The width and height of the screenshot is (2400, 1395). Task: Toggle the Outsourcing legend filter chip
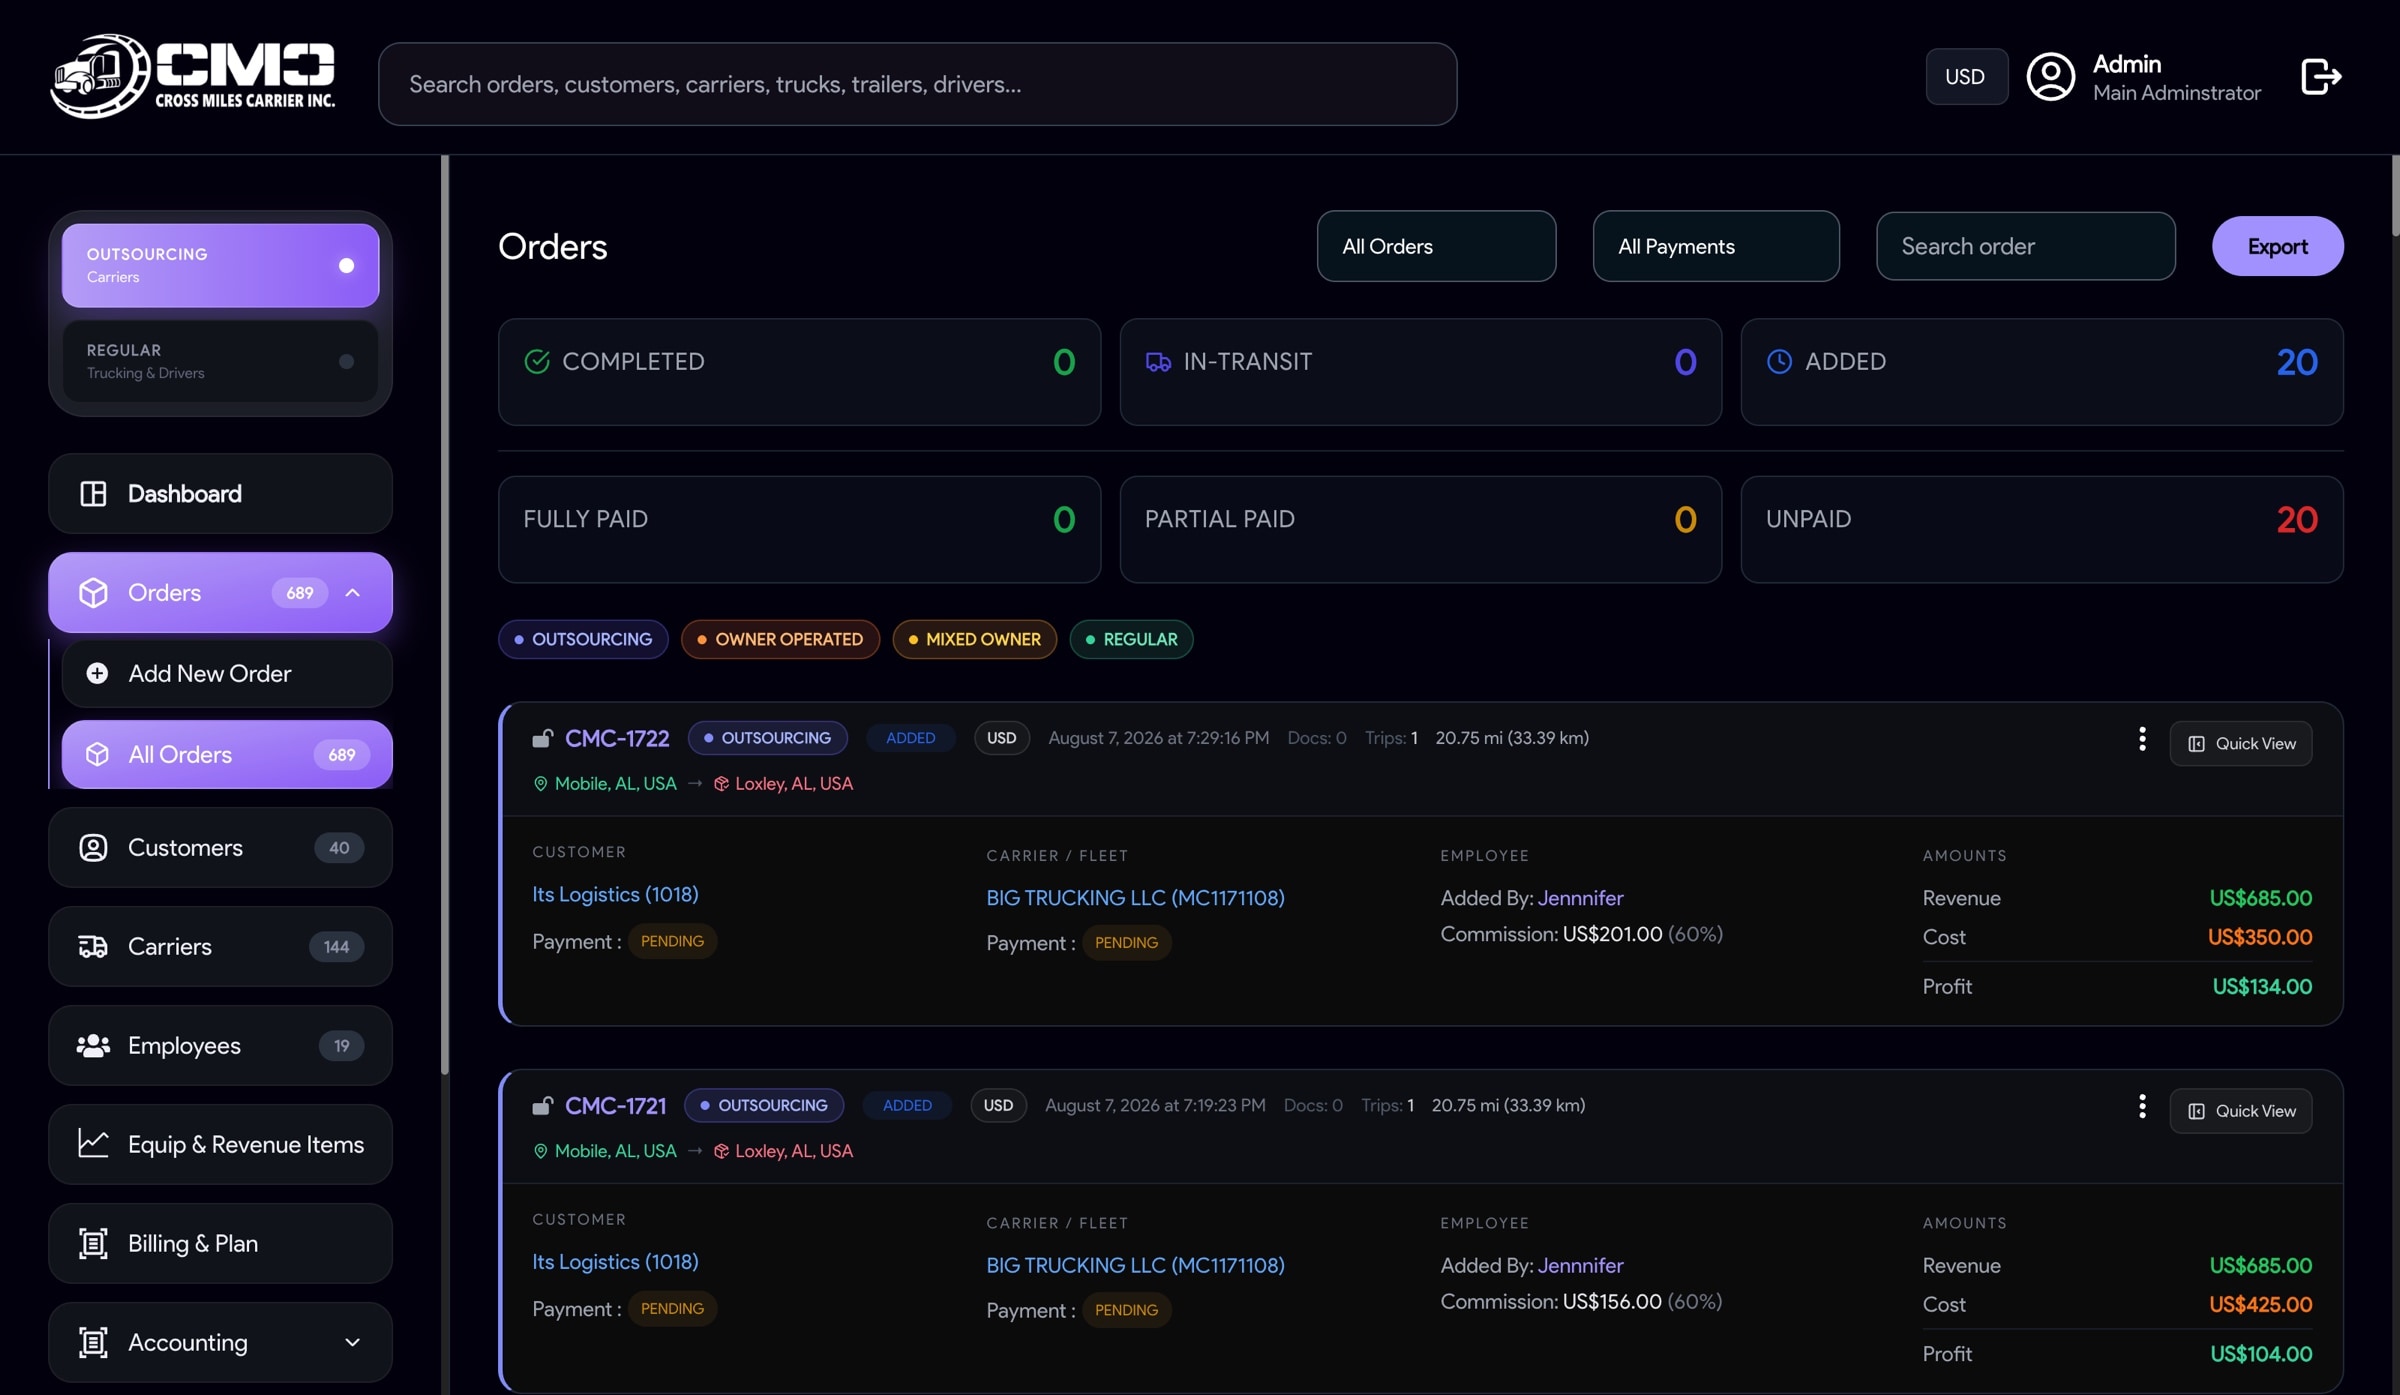click(583, 640)
